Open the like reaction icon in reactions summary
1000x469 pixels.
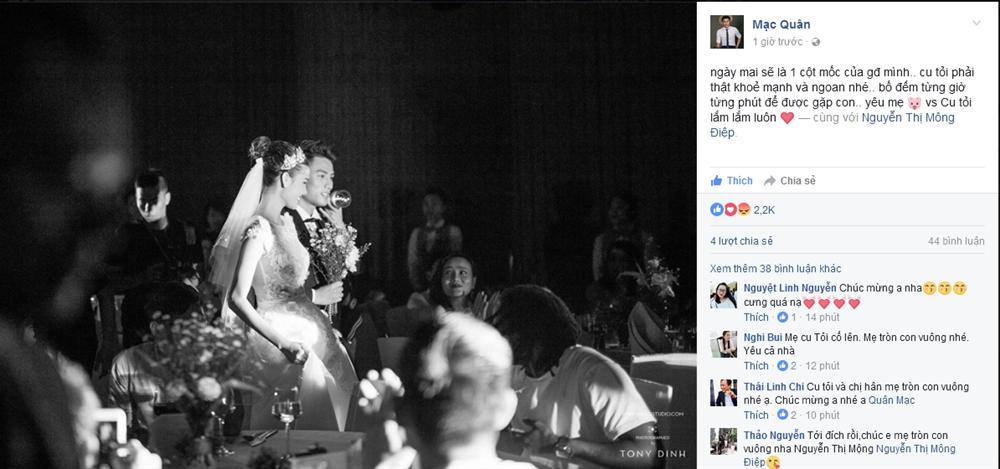[x=717, y=209]
